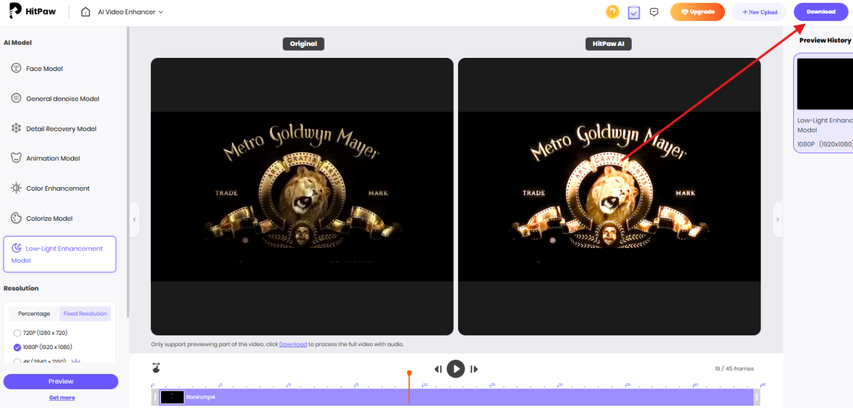
Task: Click the Animation Model bear icon
Action: click(16, 158)
